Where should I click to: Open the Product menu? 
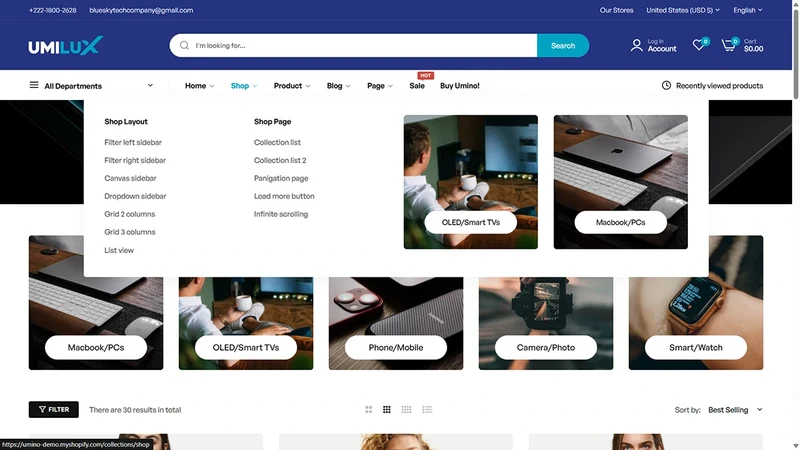292,86
